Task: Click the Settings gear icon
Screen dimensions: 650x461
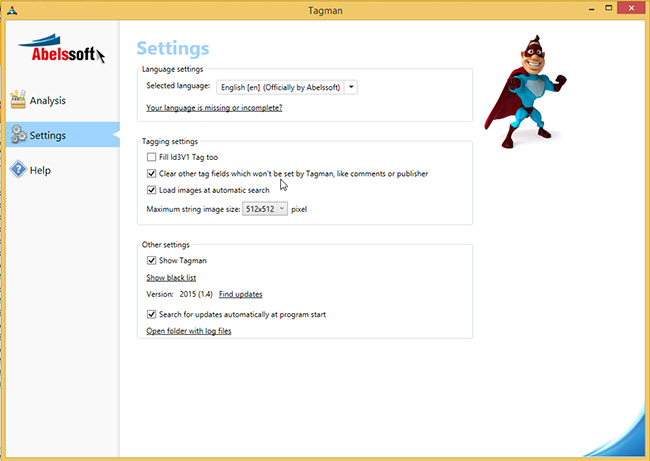Action: [x=17, y=135]
